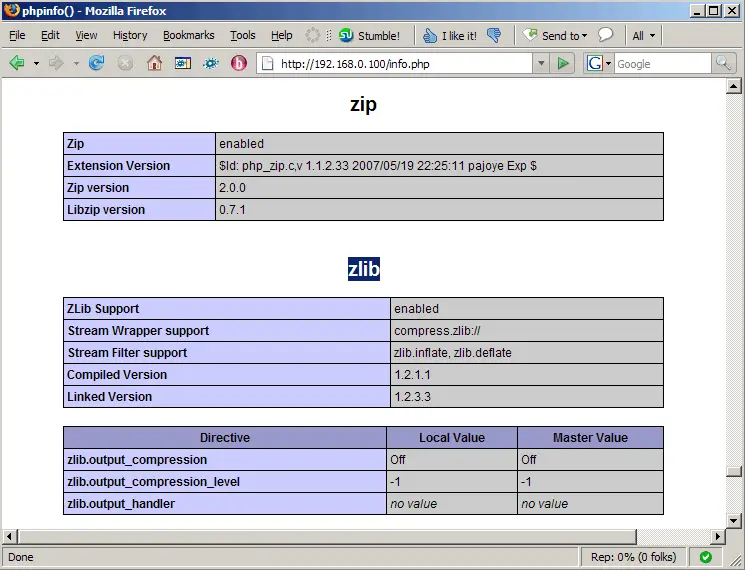Click the green Go arrow button
Screen dimensions: 745x570
(x=563, y=63)
